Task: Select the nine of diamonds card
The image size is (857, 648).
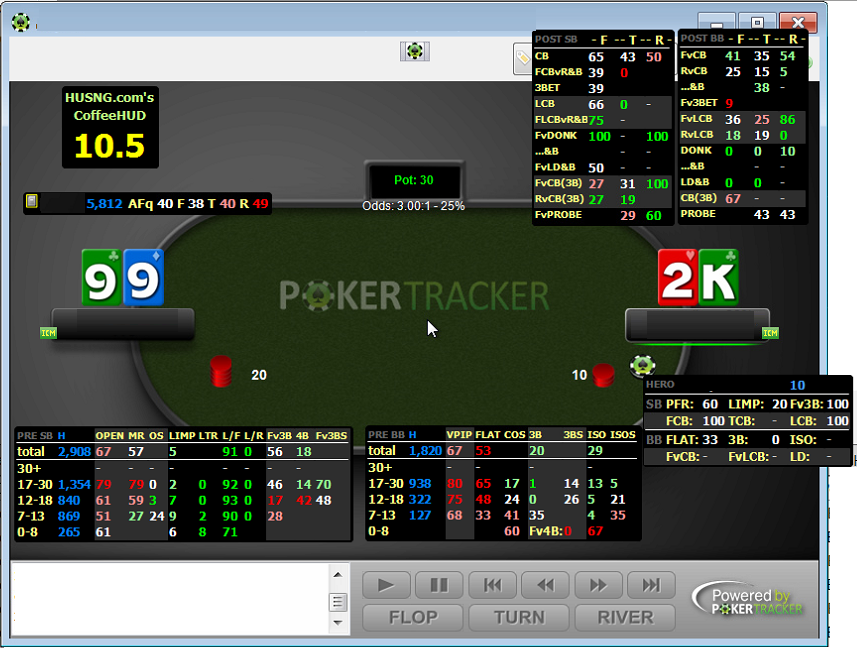Action: coord(144,278)
